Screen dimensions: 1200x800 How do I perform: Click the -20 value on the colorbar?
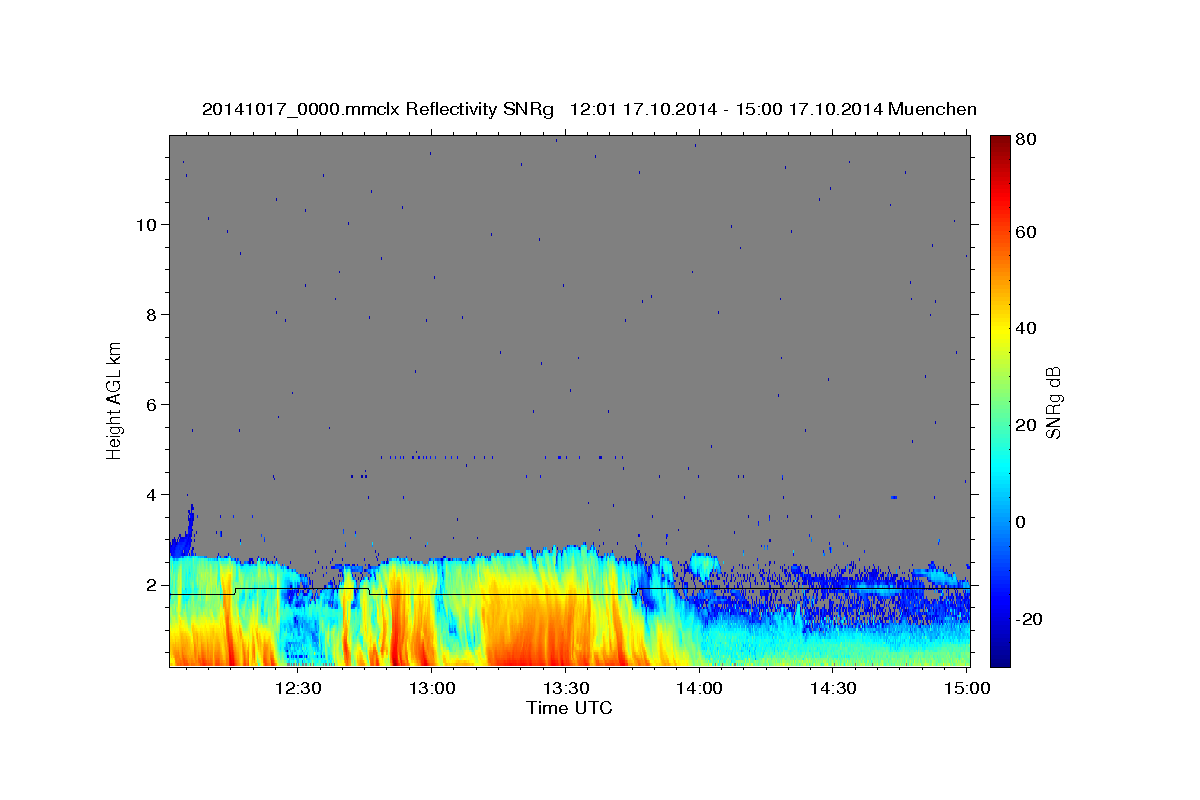[1031, 619]
